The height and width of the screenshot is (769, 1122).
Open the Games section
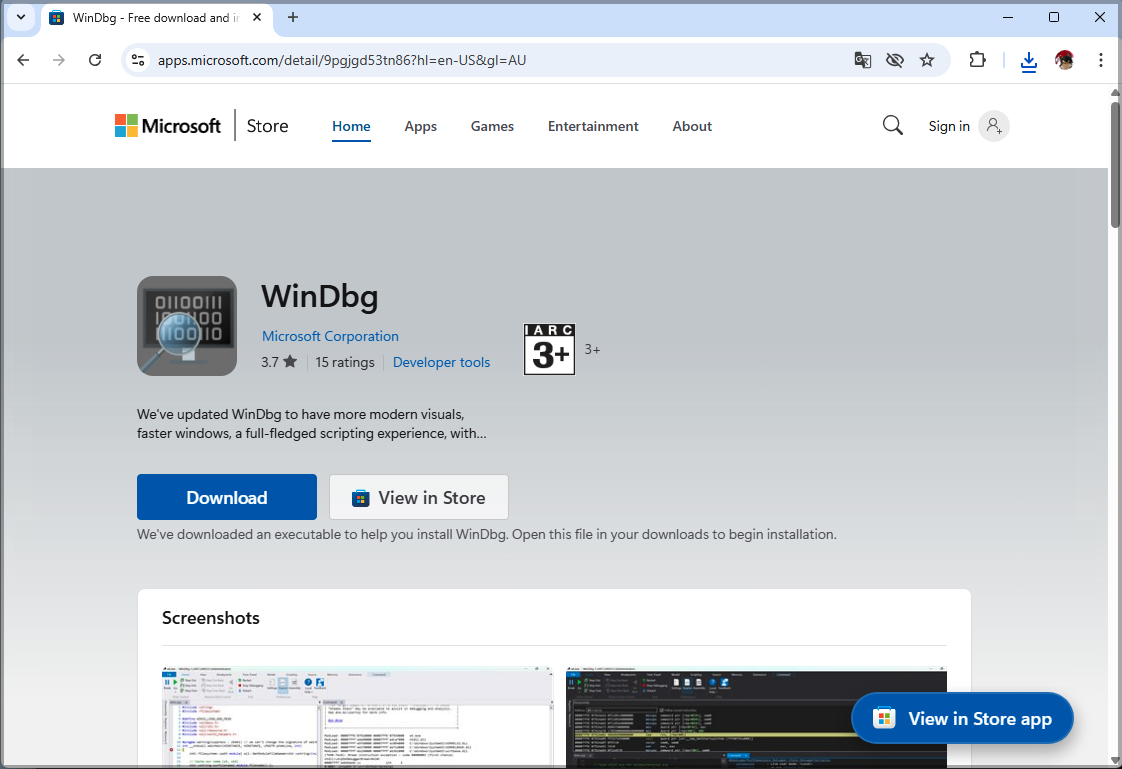coord(492,126)
